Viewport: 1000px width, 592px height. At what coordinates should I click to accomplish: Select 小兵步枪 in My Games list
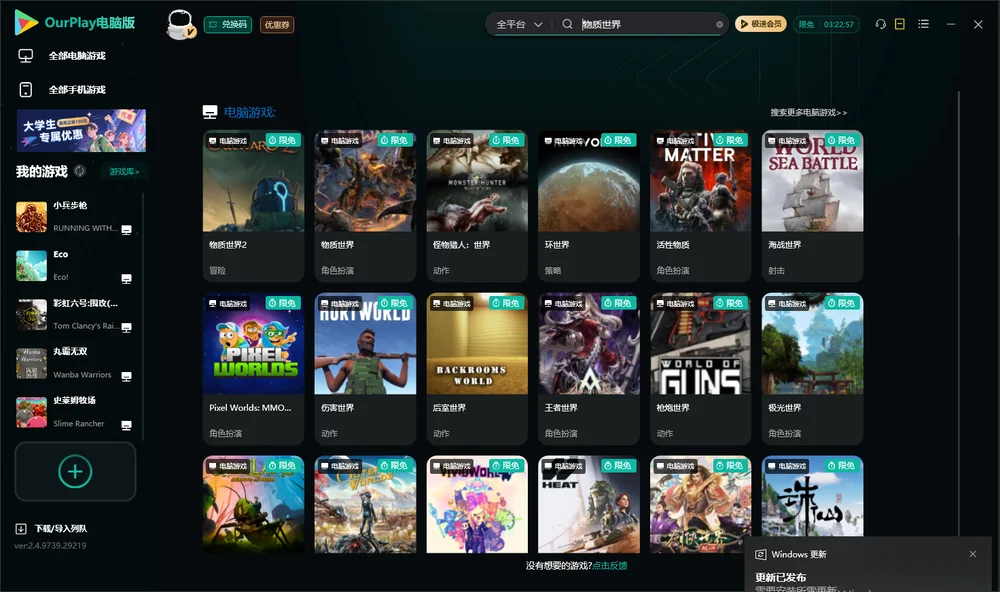click(75, 217)
